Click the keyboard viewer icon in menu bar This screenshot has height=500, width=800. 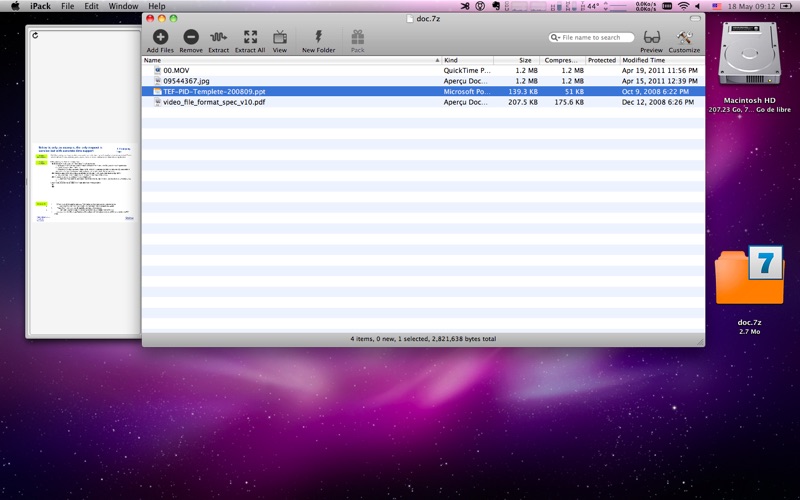(667, 6)
